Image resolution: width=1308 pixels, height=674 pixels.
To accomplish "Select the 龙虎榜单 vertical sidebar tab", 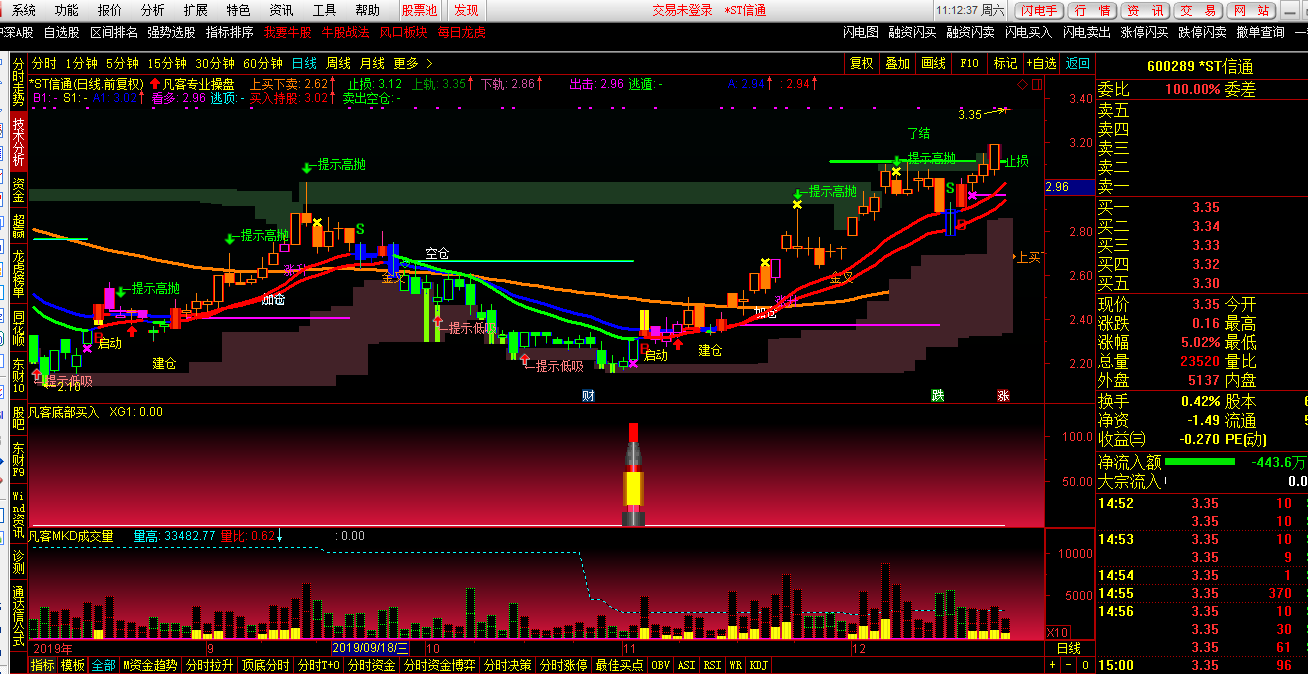I will 19,274.
